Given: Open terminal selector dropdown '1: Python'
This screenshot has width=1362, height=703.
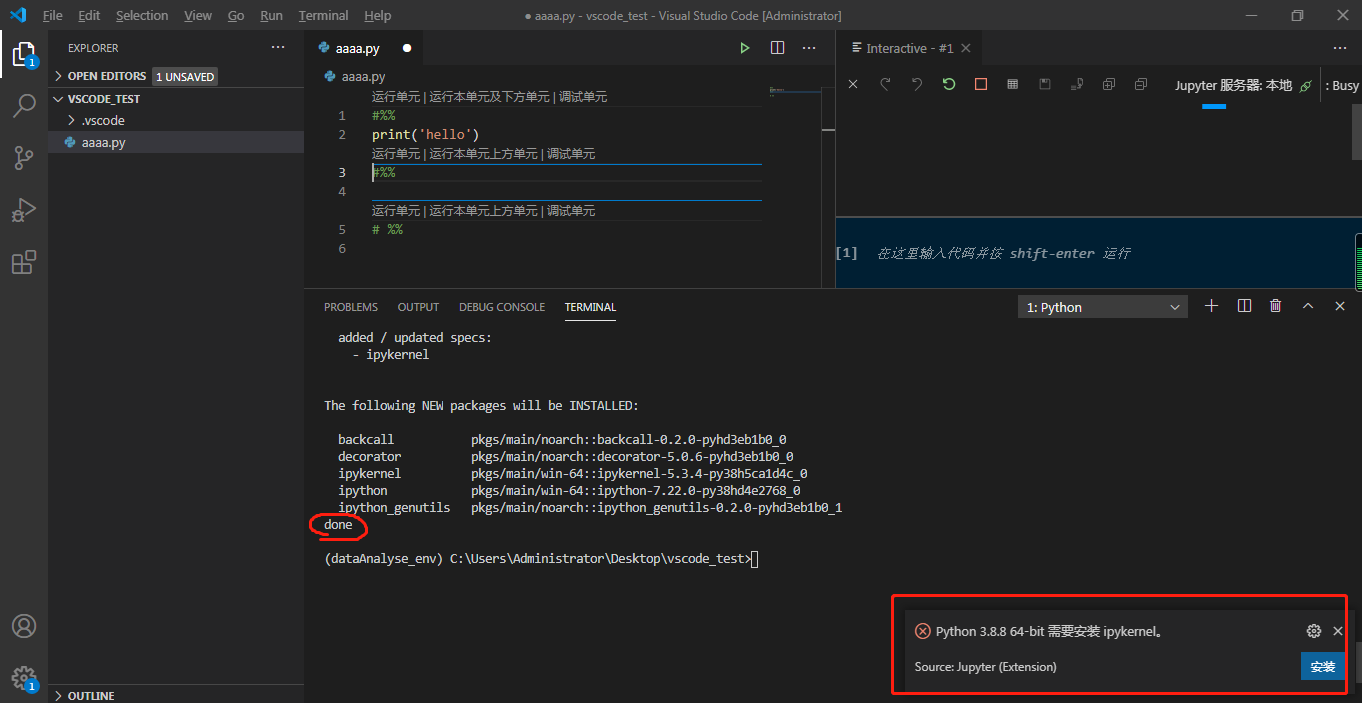Looking at the screenshot, I should point(1103,307).
